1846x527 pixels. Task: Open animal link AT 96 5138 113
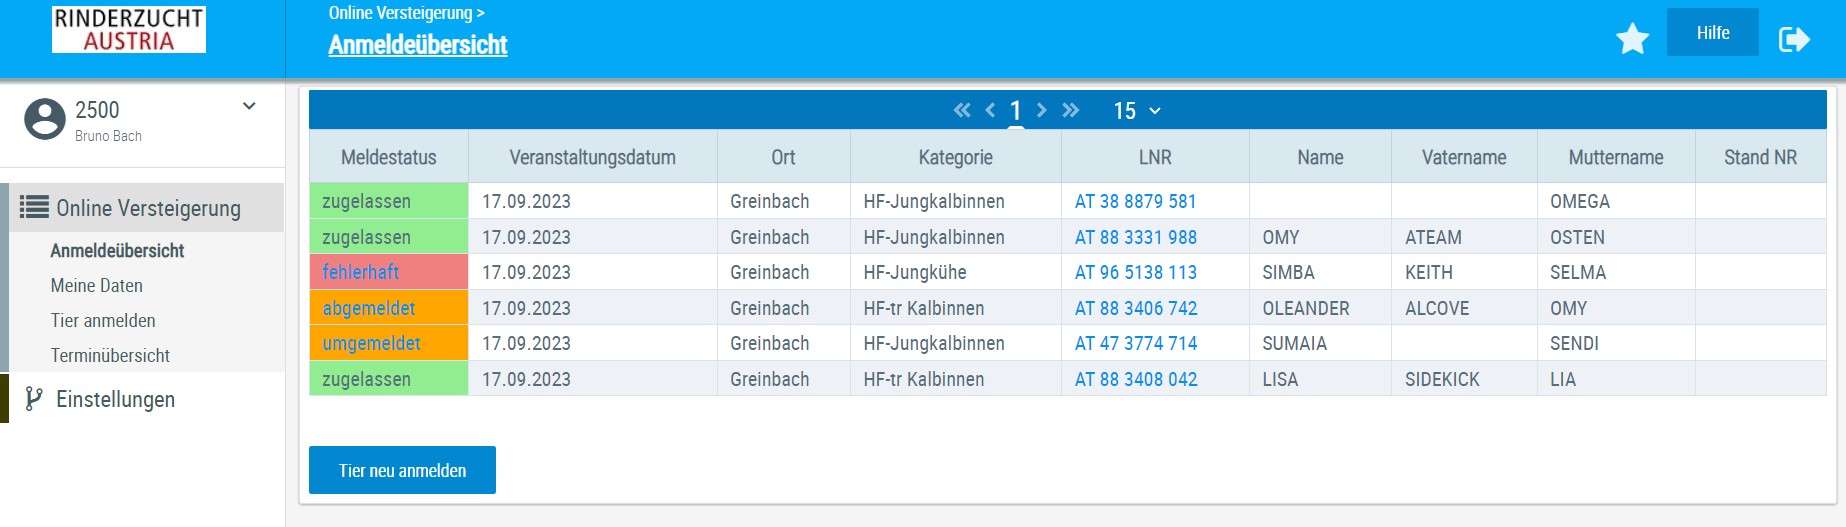[x=1135, y=273]
